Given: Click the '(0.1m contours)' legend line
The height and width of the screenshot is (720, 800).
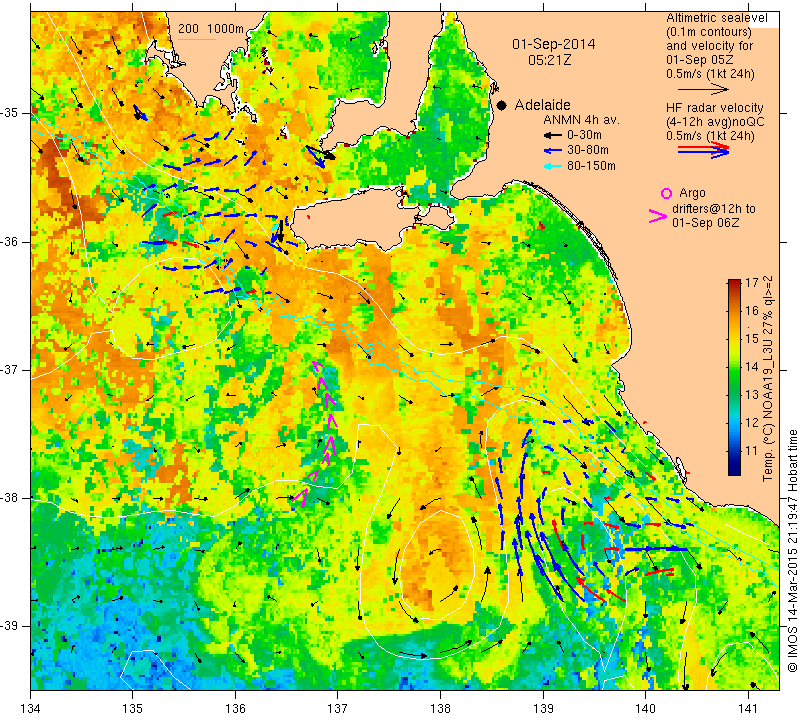Looking at the screenshot, I should [x=709, y=32].
